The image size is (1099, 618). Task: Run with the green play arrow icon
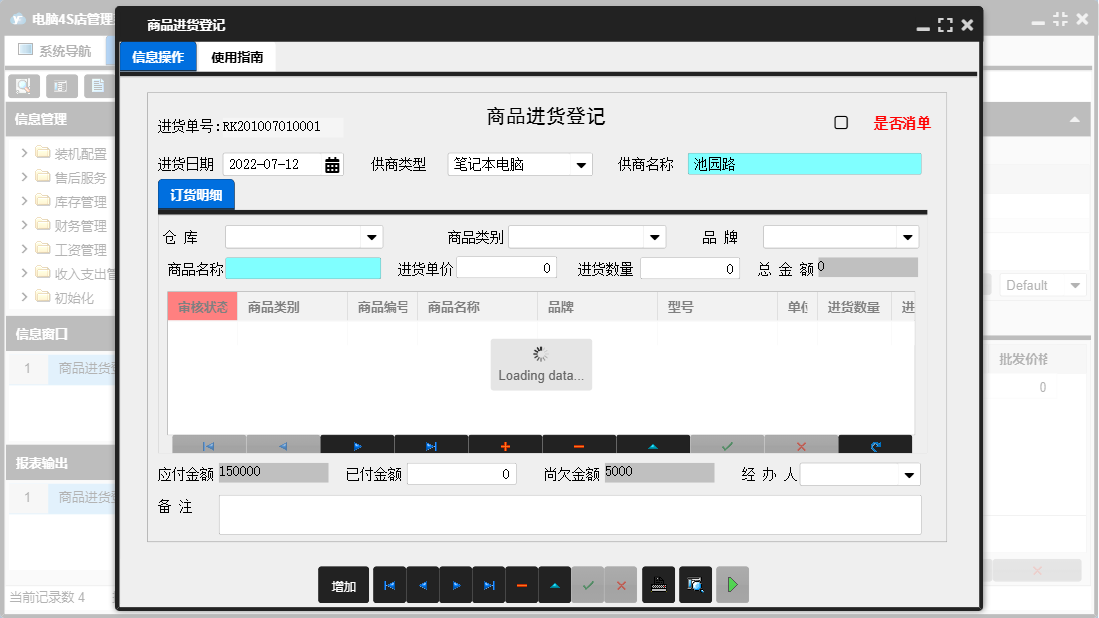(x=731, y=585)
